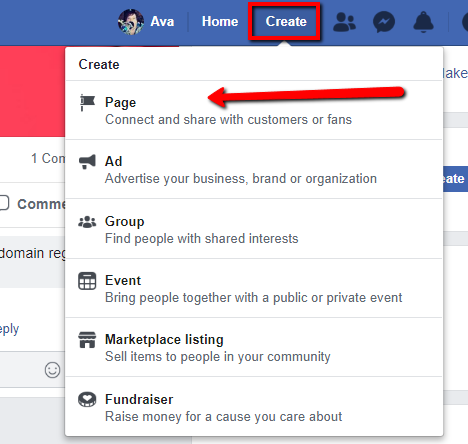
Task: Open the Home link in top bar
Action: click(x=220, y=22)
